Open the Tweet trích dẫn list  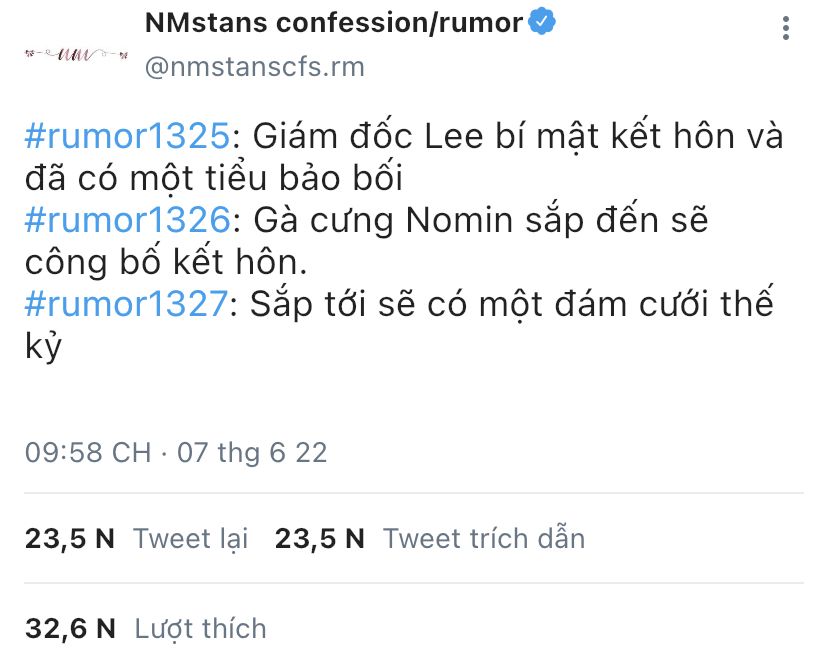(484, 538)
